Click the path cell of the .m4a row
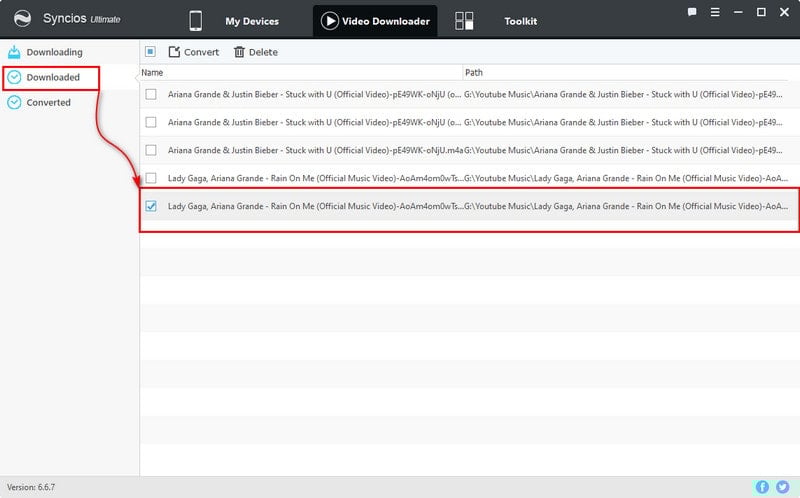 coord(623,150)
